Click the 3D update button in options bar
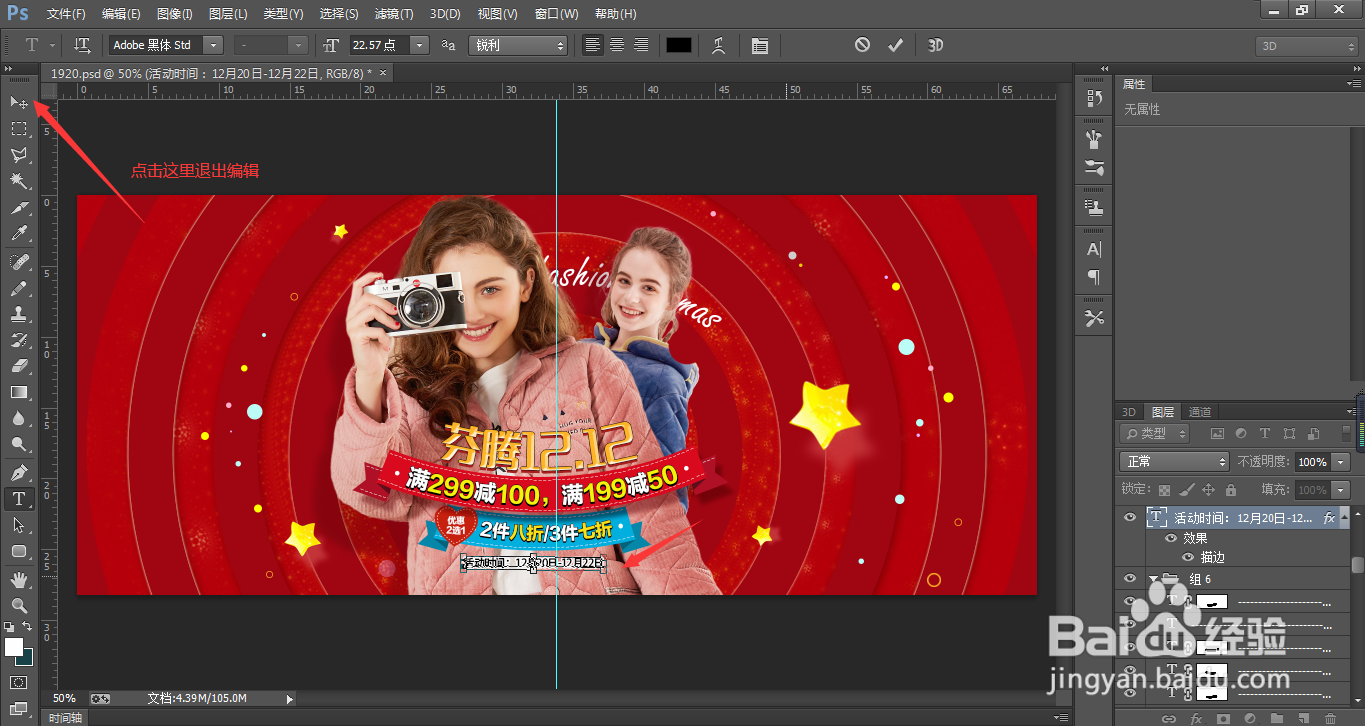Viewport: 1365px width, 726px height. tap(936, 45)
